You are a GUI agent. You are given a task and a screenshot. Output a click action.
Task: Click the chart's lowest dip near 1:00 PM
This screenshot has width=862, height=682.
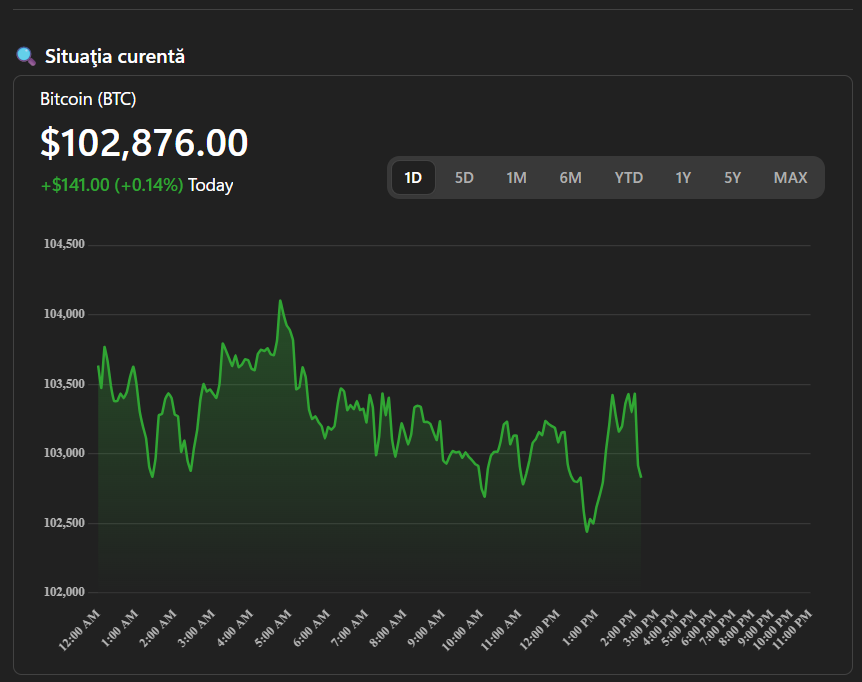[587, 531]
